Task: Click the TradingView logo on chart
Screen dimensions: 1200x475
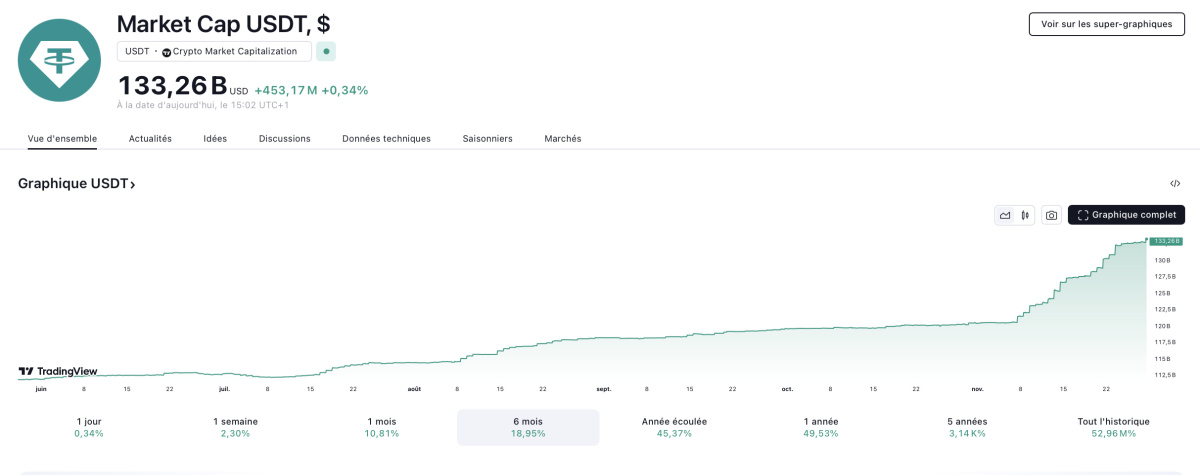Action: tap(58, 371)
